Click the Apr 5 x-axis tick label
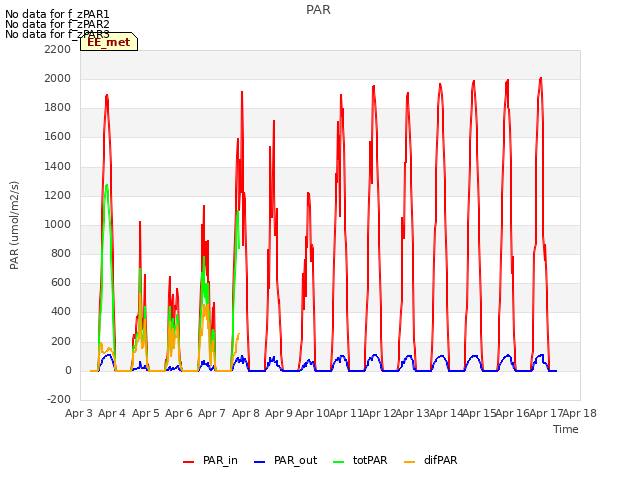640x480 pixels. (x=146, y=413)
